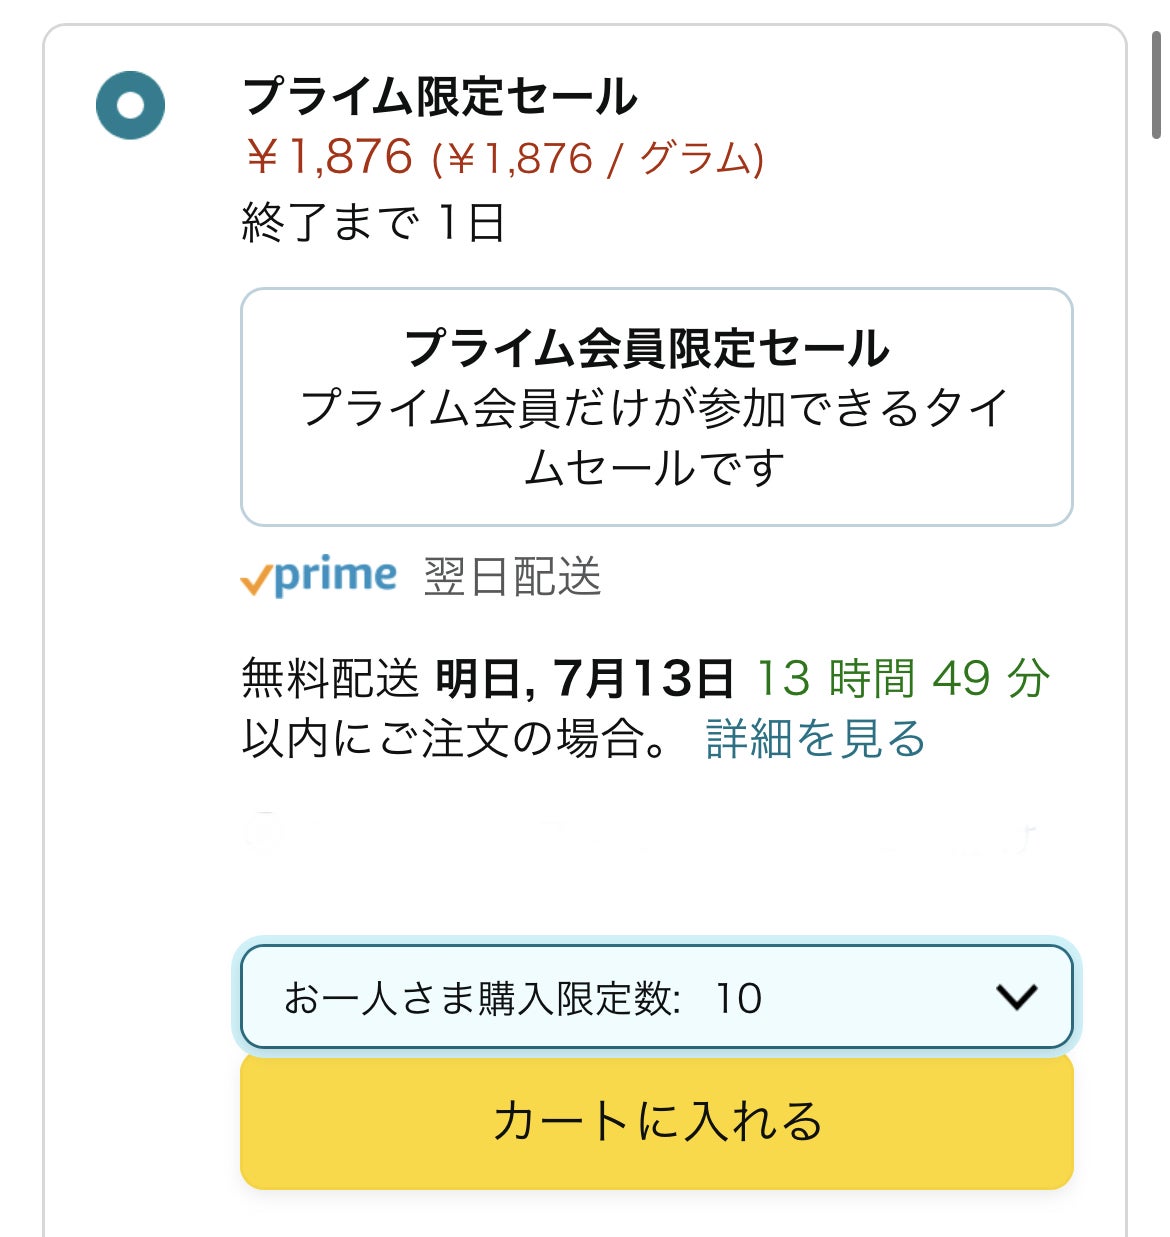Click the per-gram price in parentheses

[x=597, y=159]
